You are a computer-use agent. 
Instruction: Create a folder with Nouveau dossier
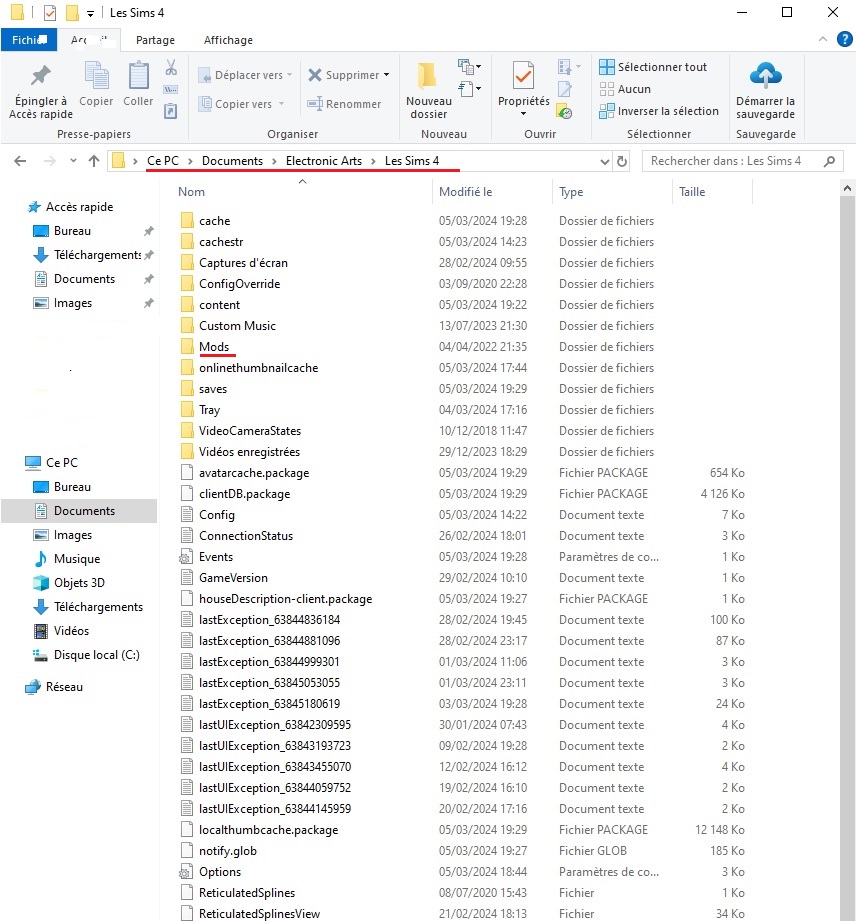click(x=429, y=91)
